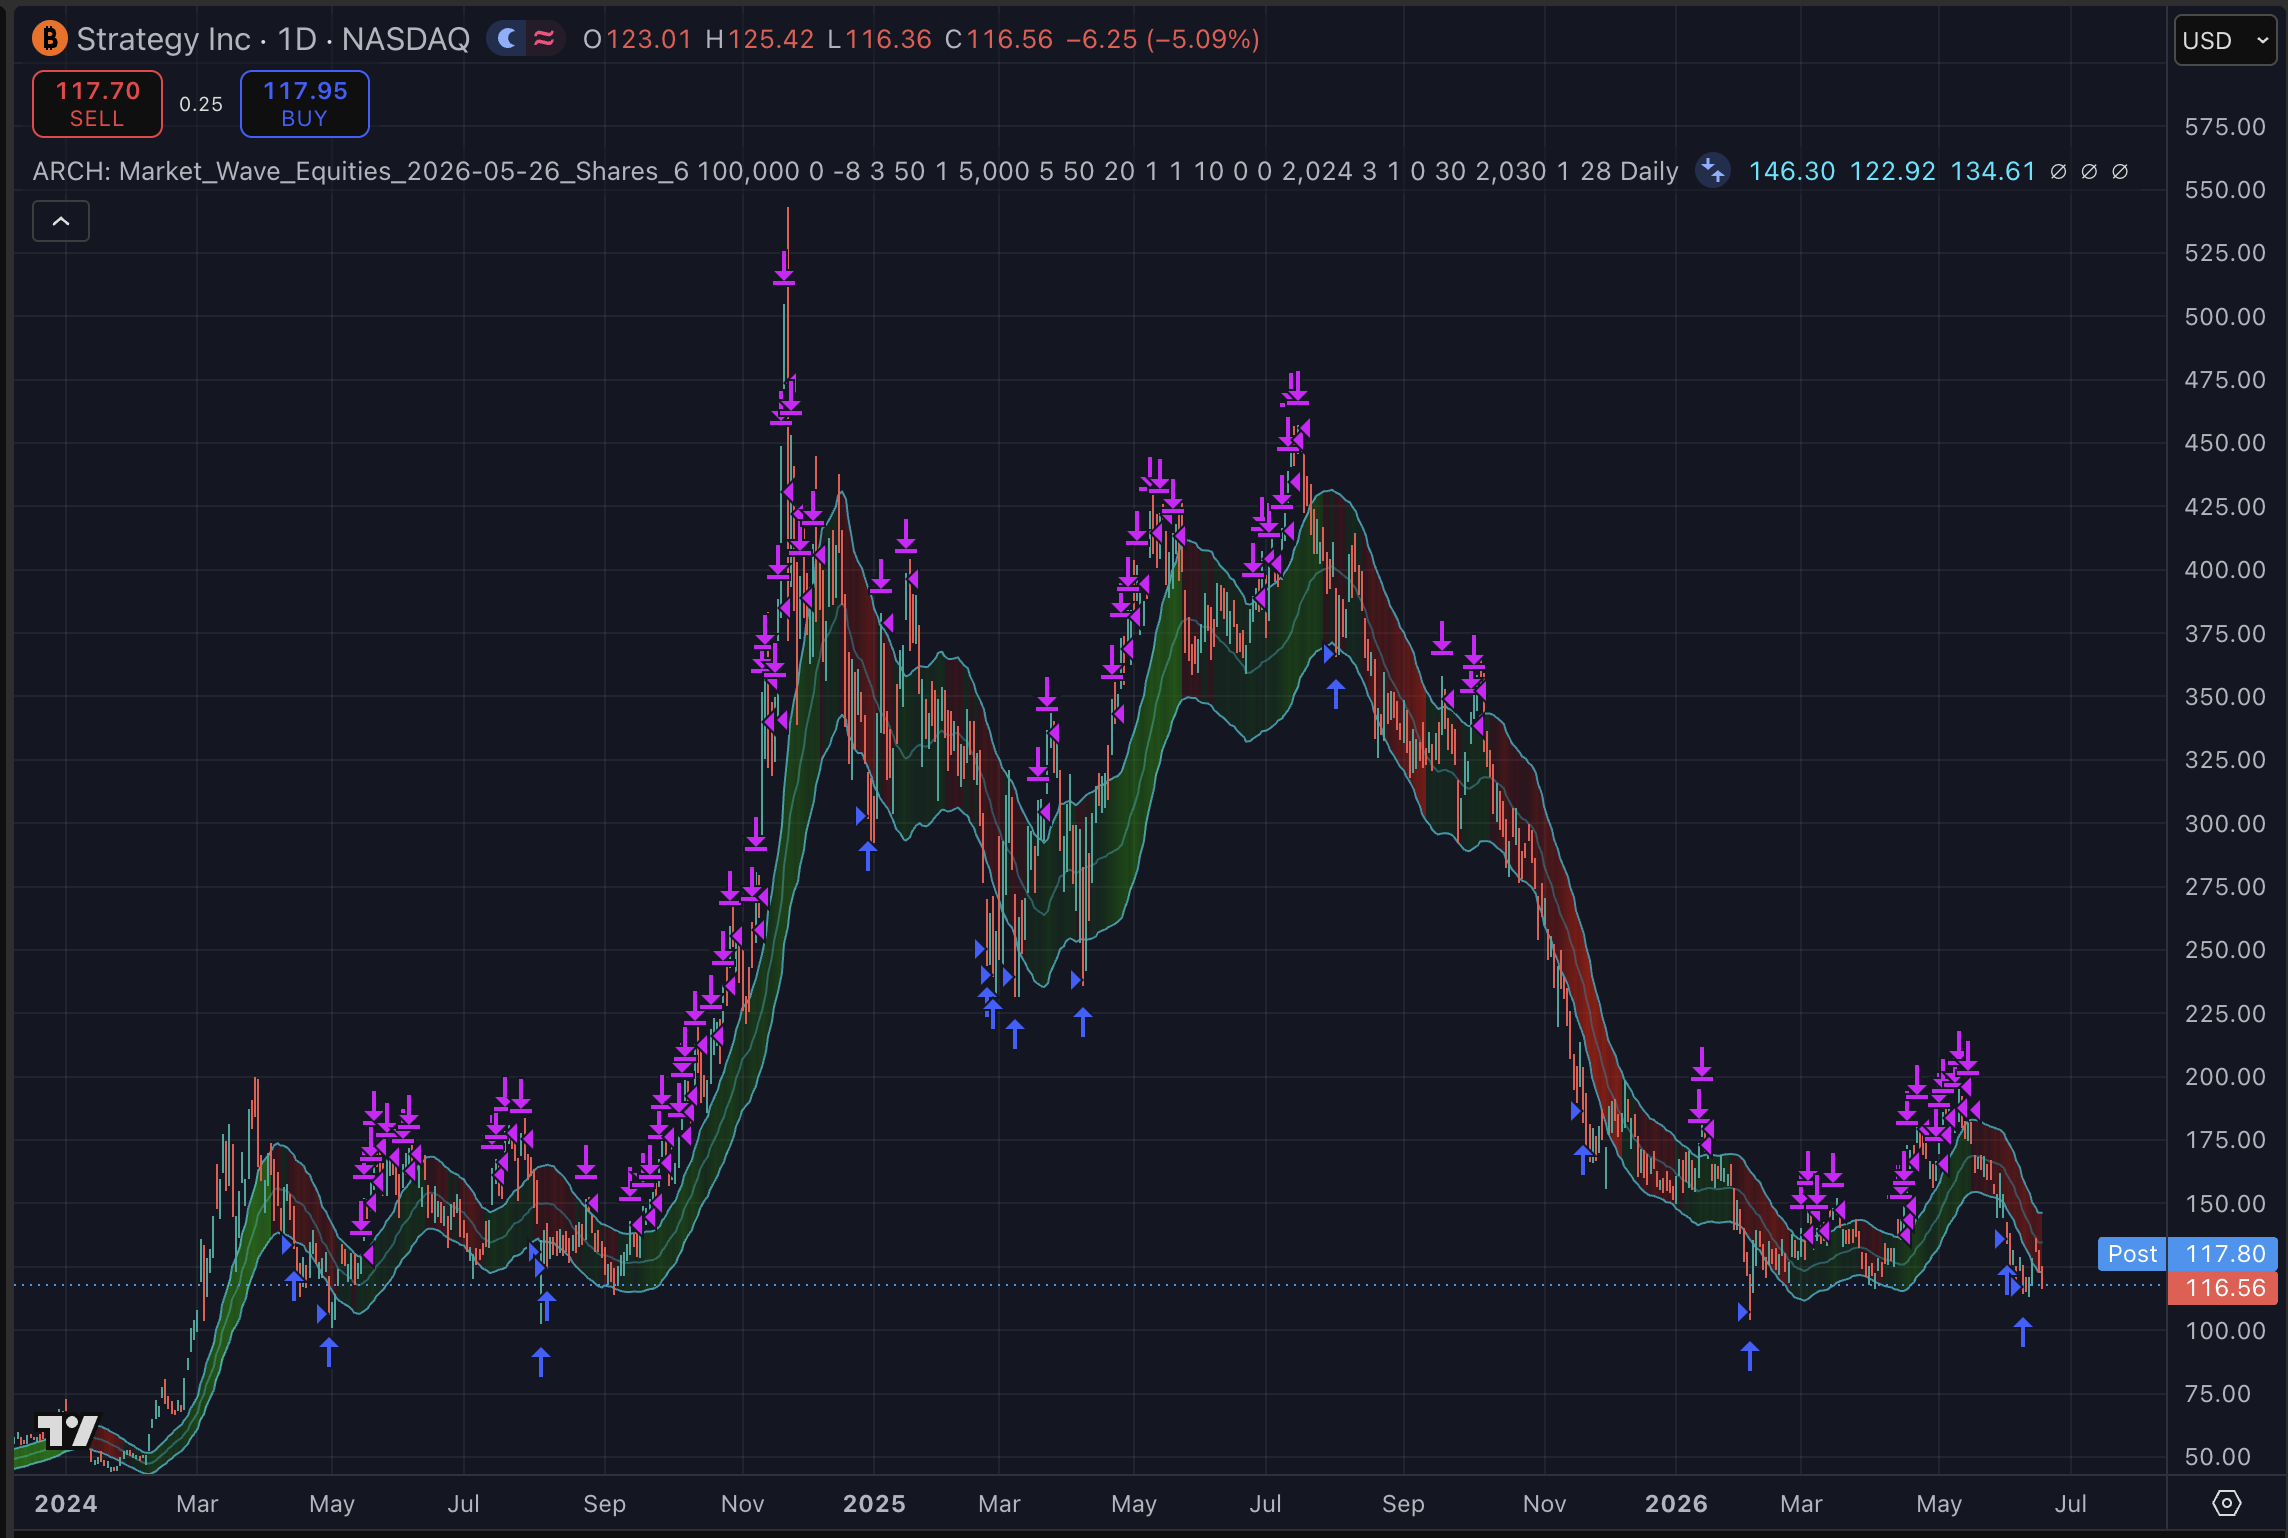
Task: Click the 2025 label on time axis
Action: tap(874, 1504)
